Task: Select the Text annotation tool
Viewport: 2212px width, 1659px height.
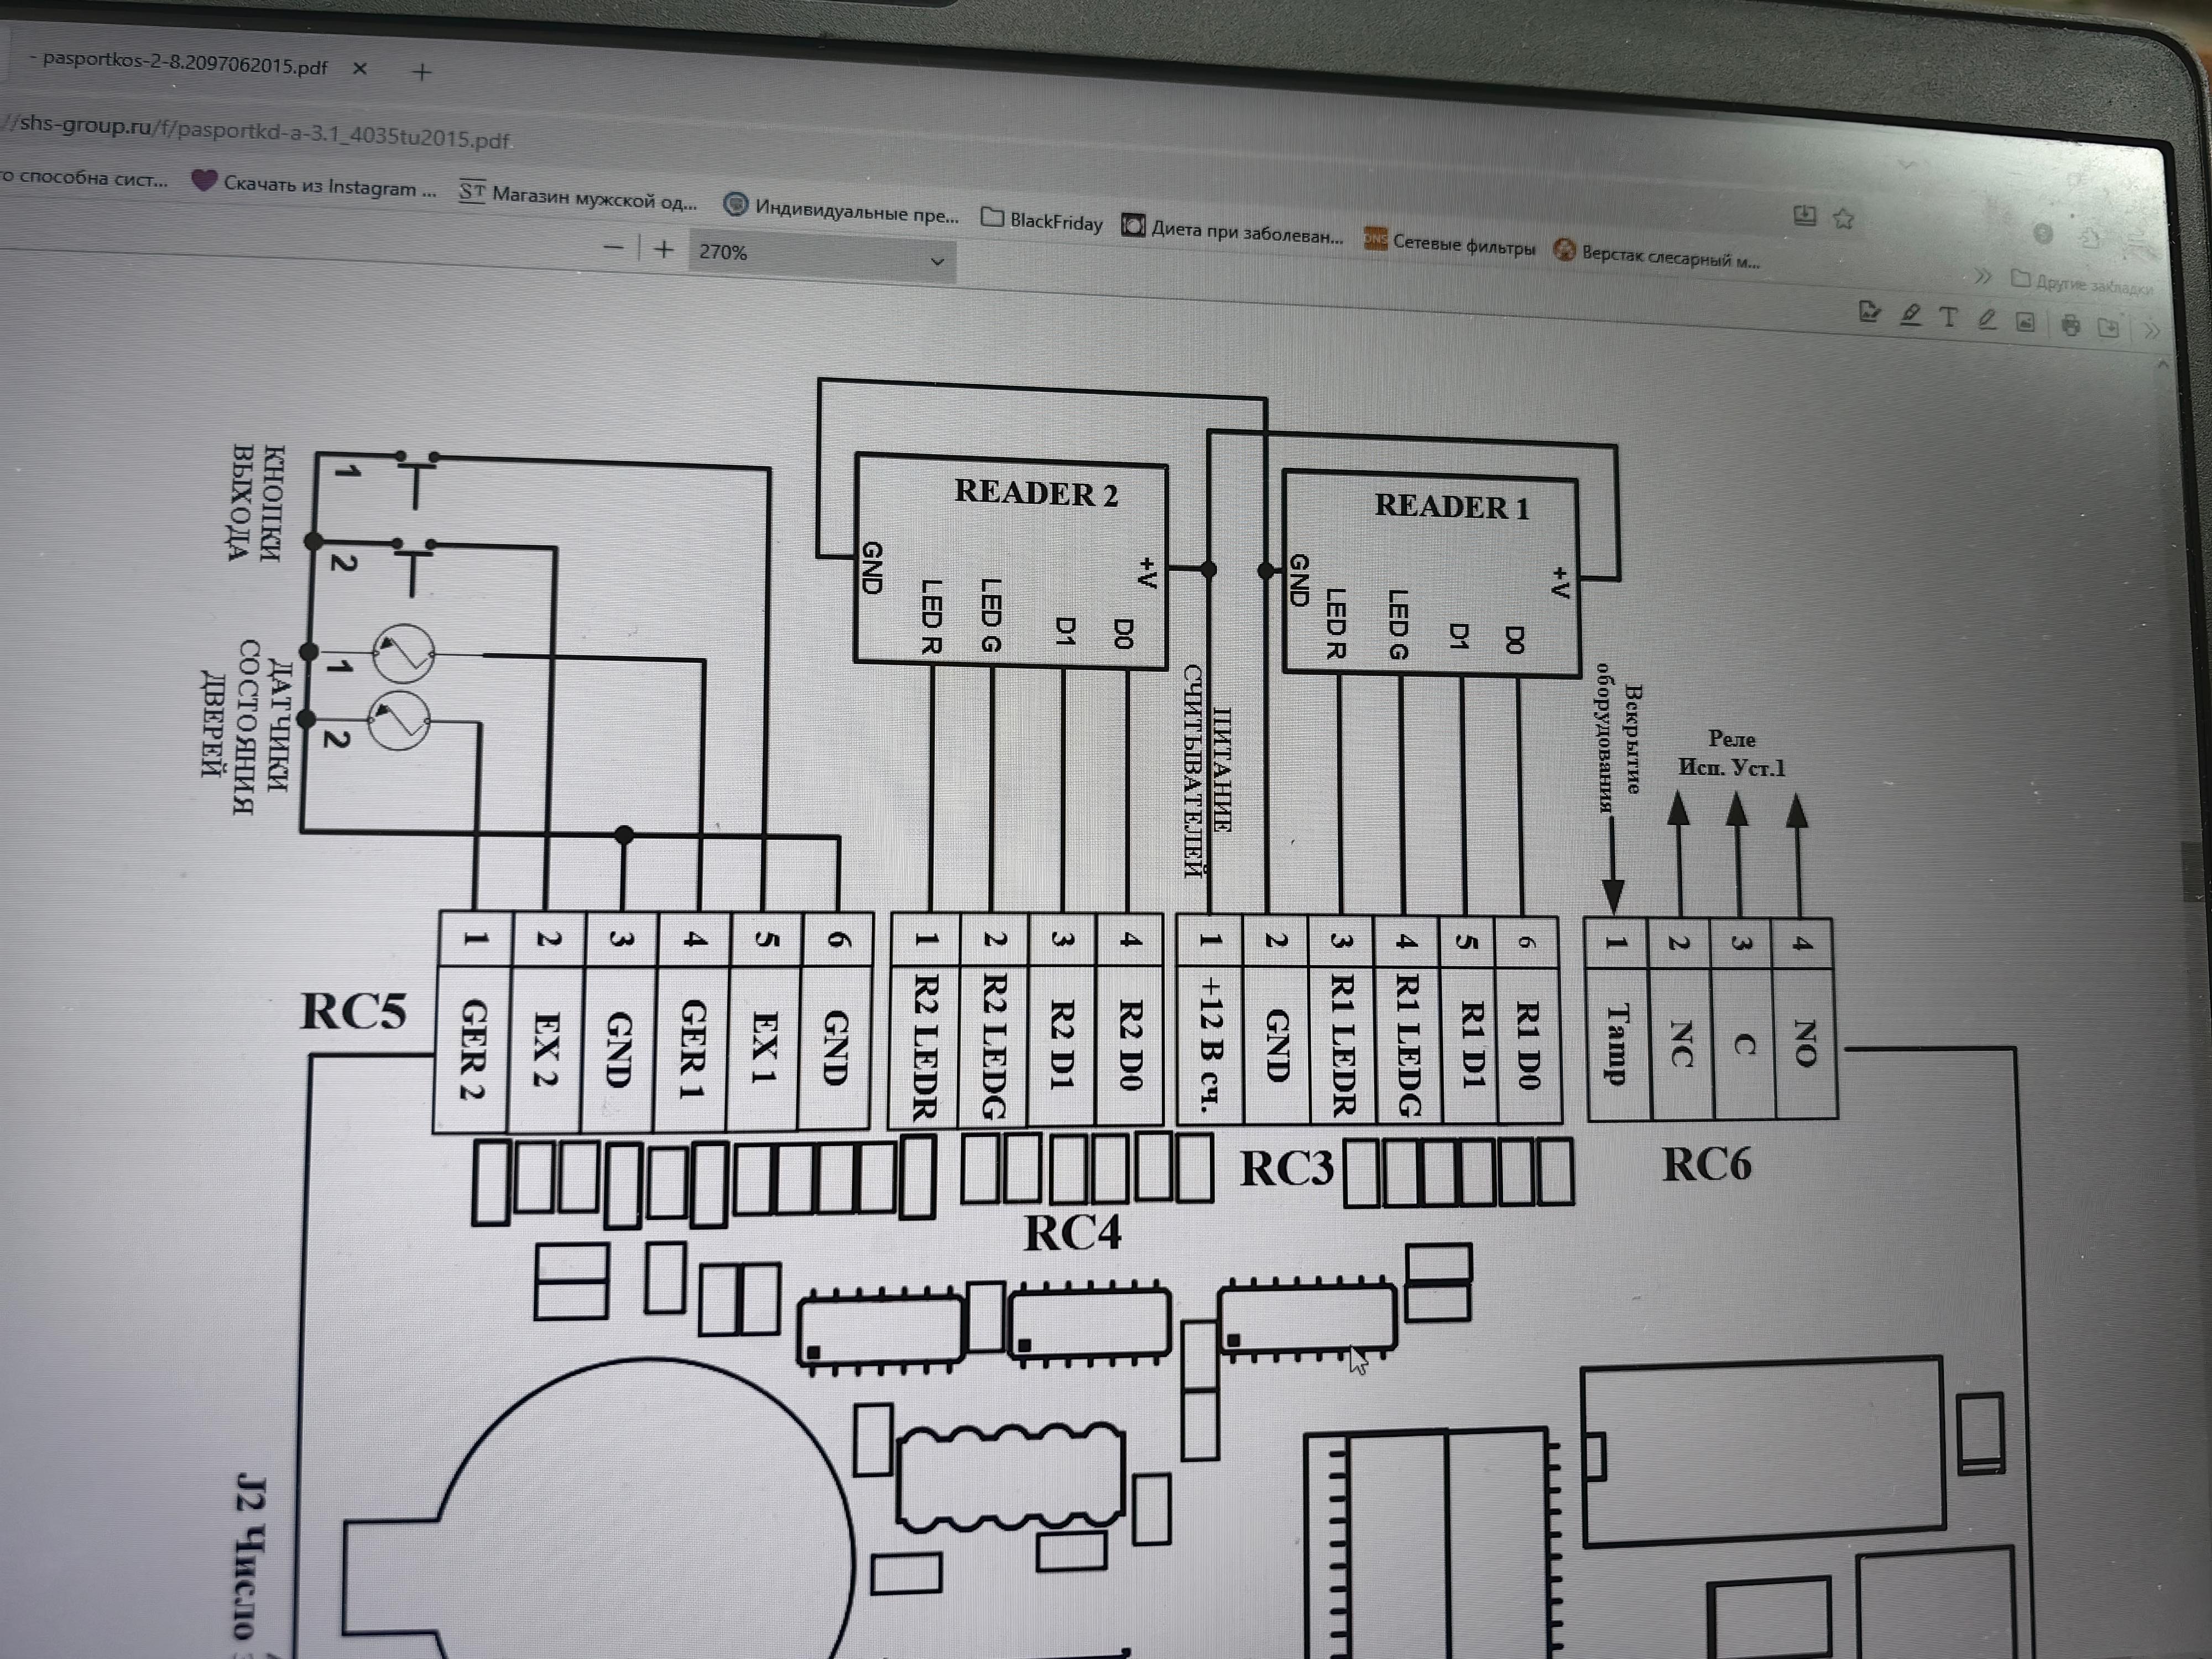Action: [1948, 318]
